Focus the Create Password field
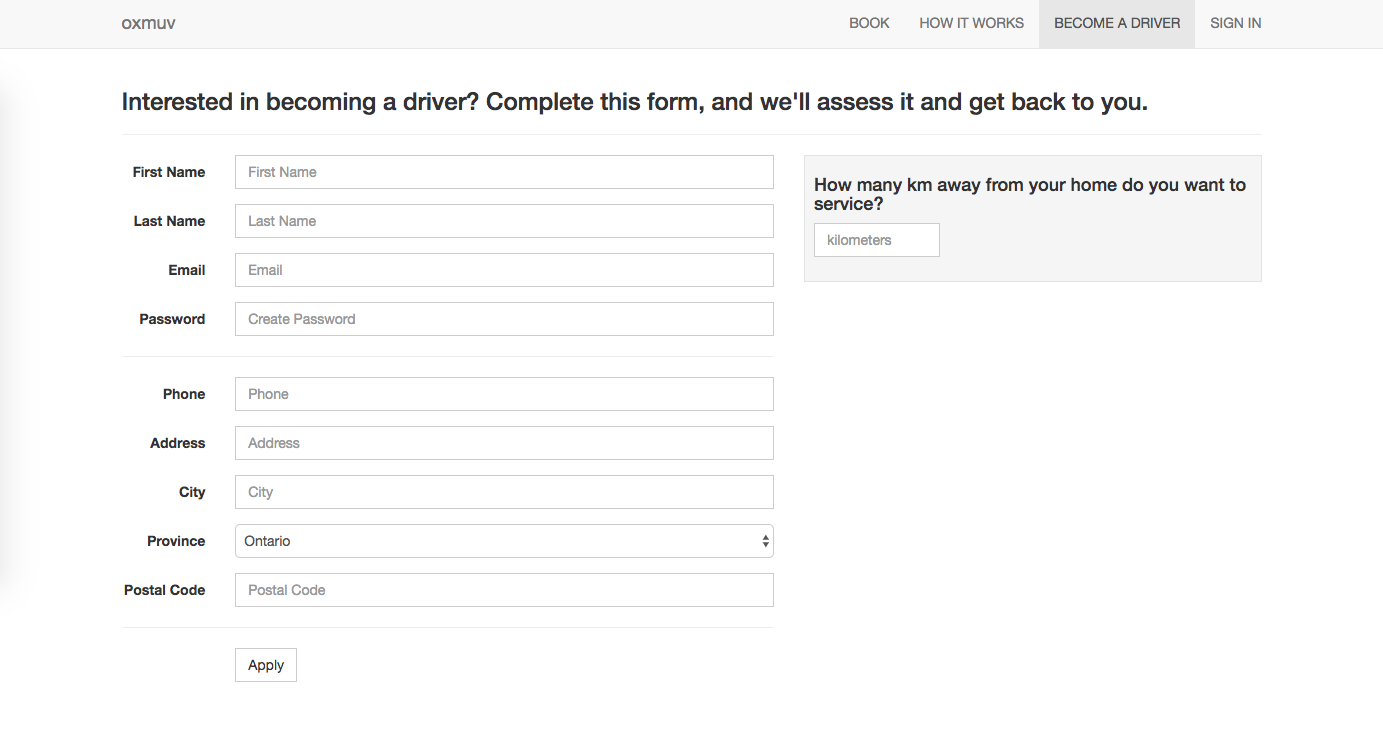 tap(504, 319)
